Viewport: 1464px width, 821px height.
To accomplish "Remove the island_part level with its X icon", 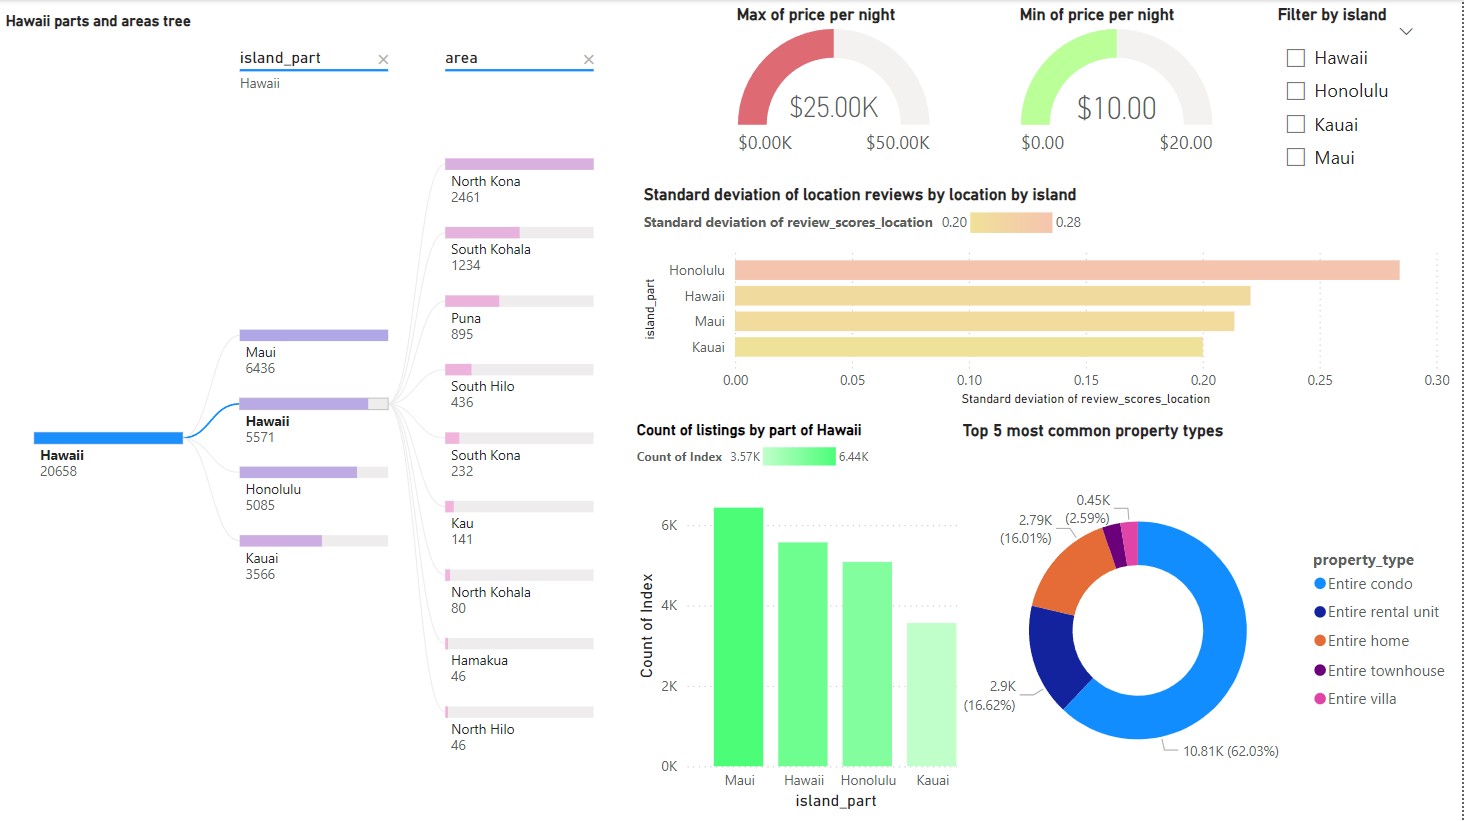I will (x=383, y=60).
